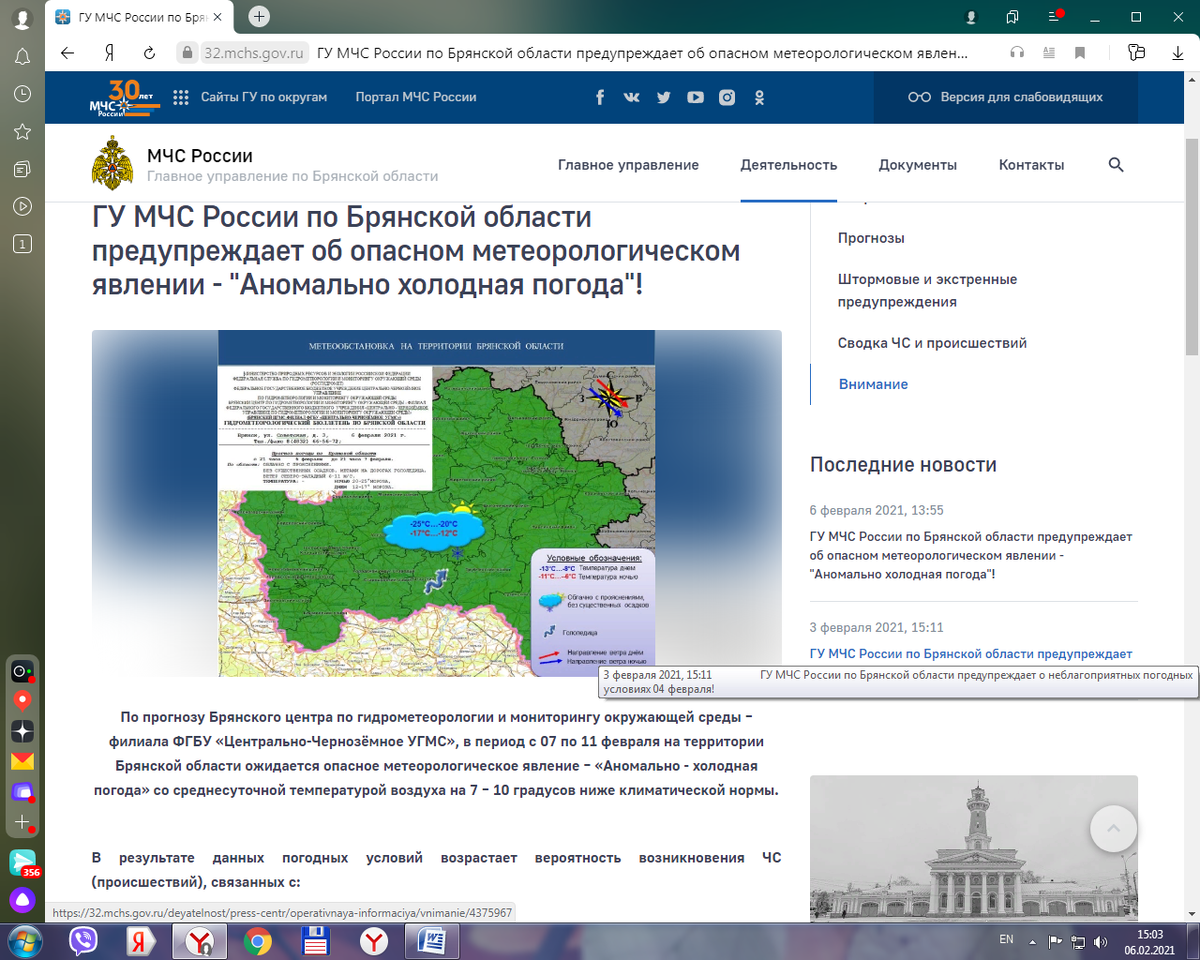Open the Деятельность menu
The image size is (1200, 960).
(789, 165)
